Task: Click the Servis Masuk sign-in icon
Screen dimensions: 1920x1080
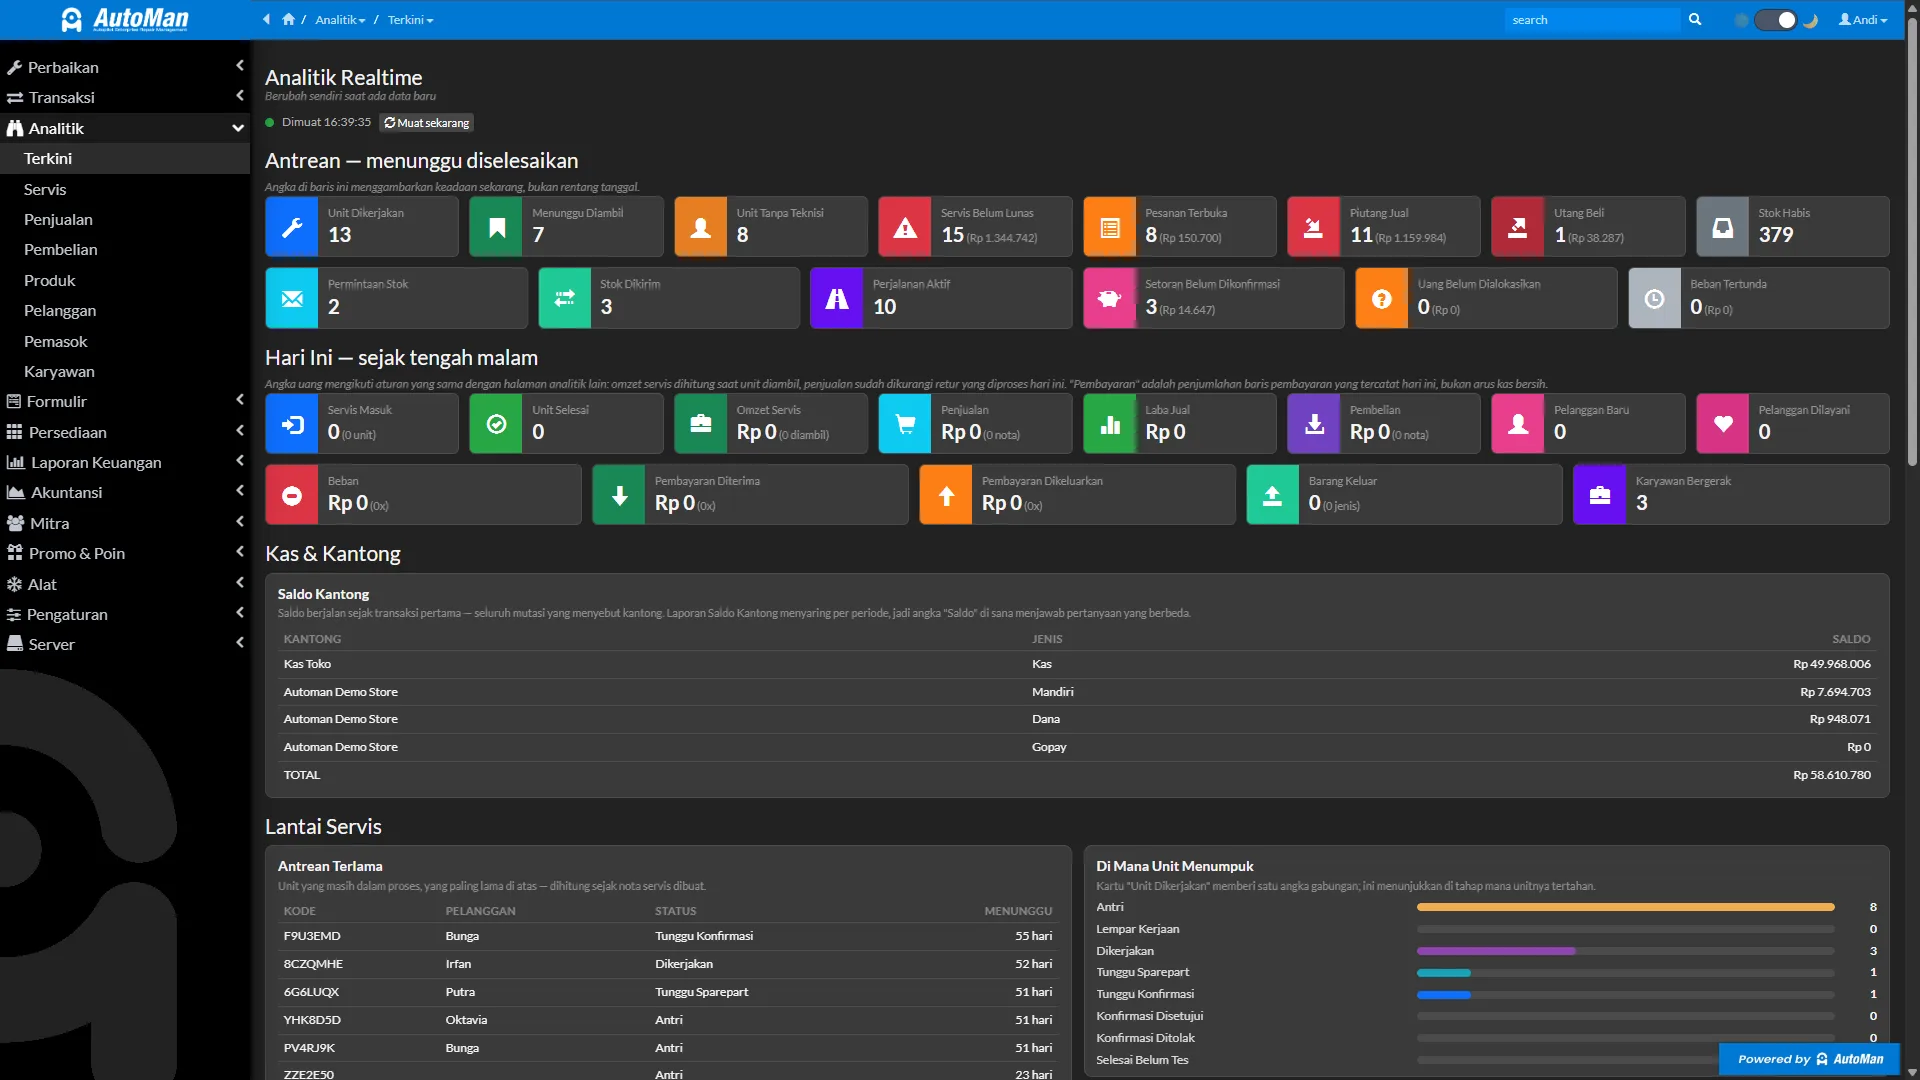Action: (x=292, y=424)
